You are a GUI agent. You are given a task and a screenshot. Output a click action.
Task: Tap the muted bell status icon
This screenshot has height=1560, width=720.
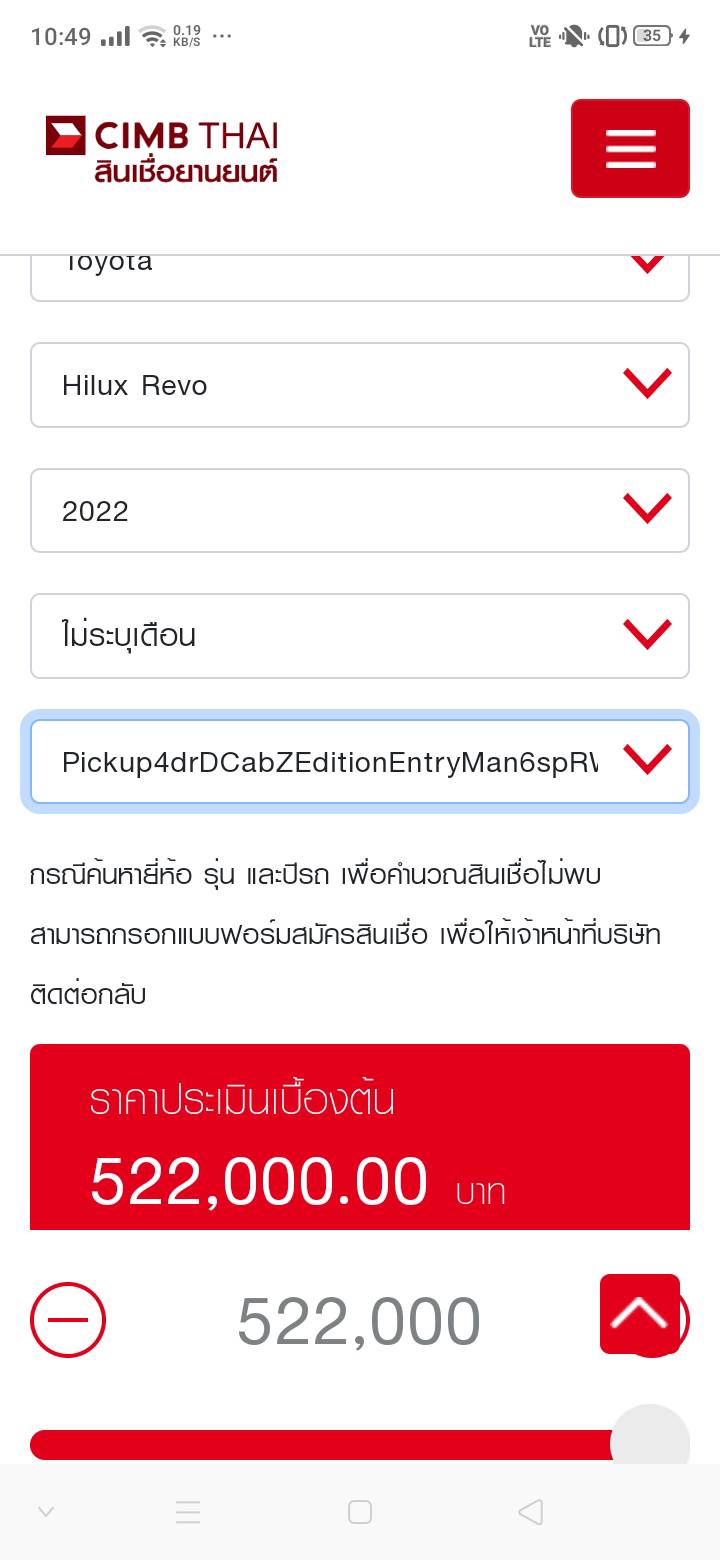coord(573,37)
